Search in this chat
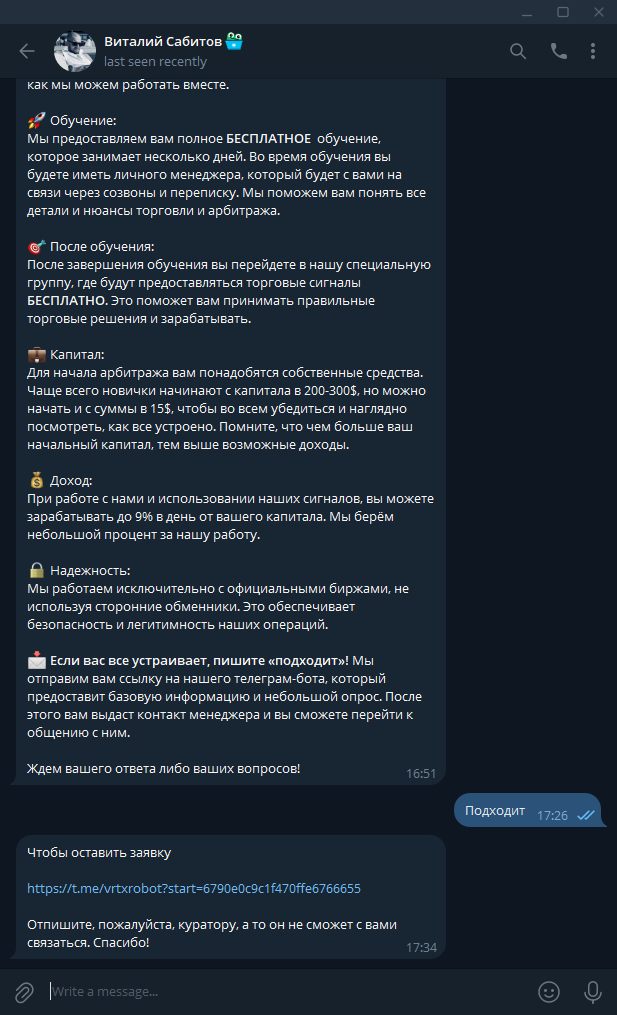Viewport: 617px width, 1015px height. [518, 51]
